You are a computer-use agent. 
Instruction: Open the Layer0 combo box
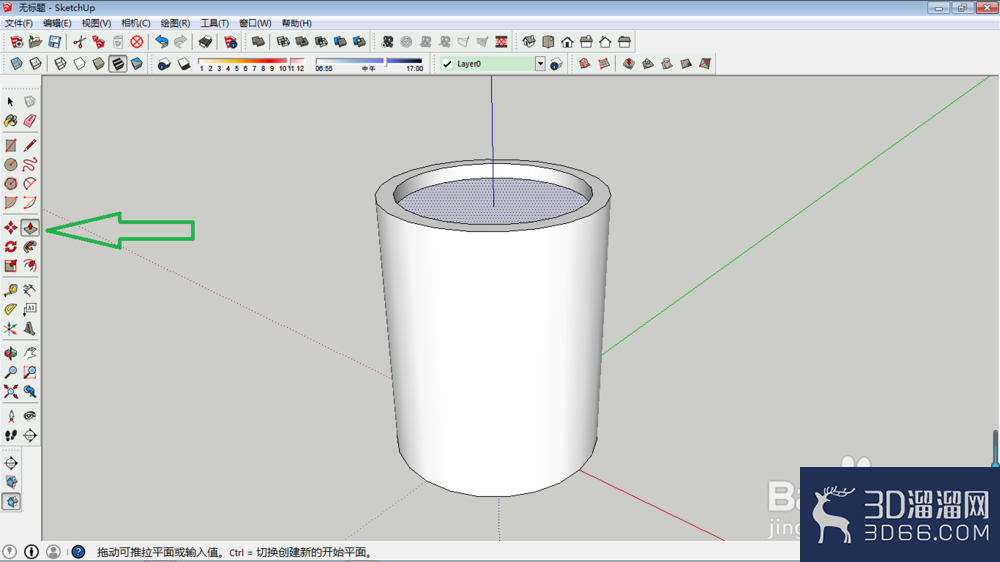click(493, 64)
